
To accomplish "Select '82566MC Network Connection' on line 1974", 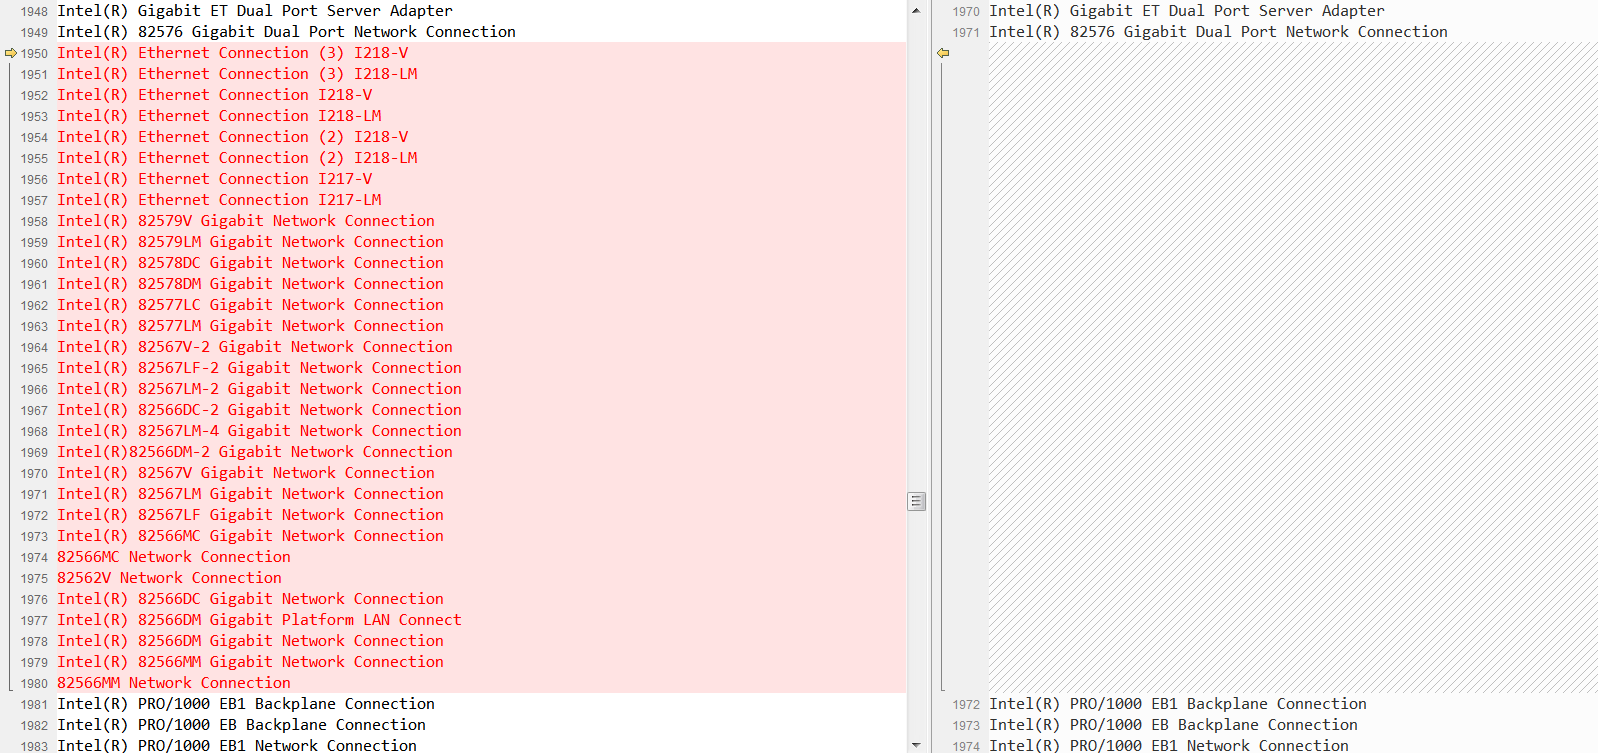I will [174, 557].
